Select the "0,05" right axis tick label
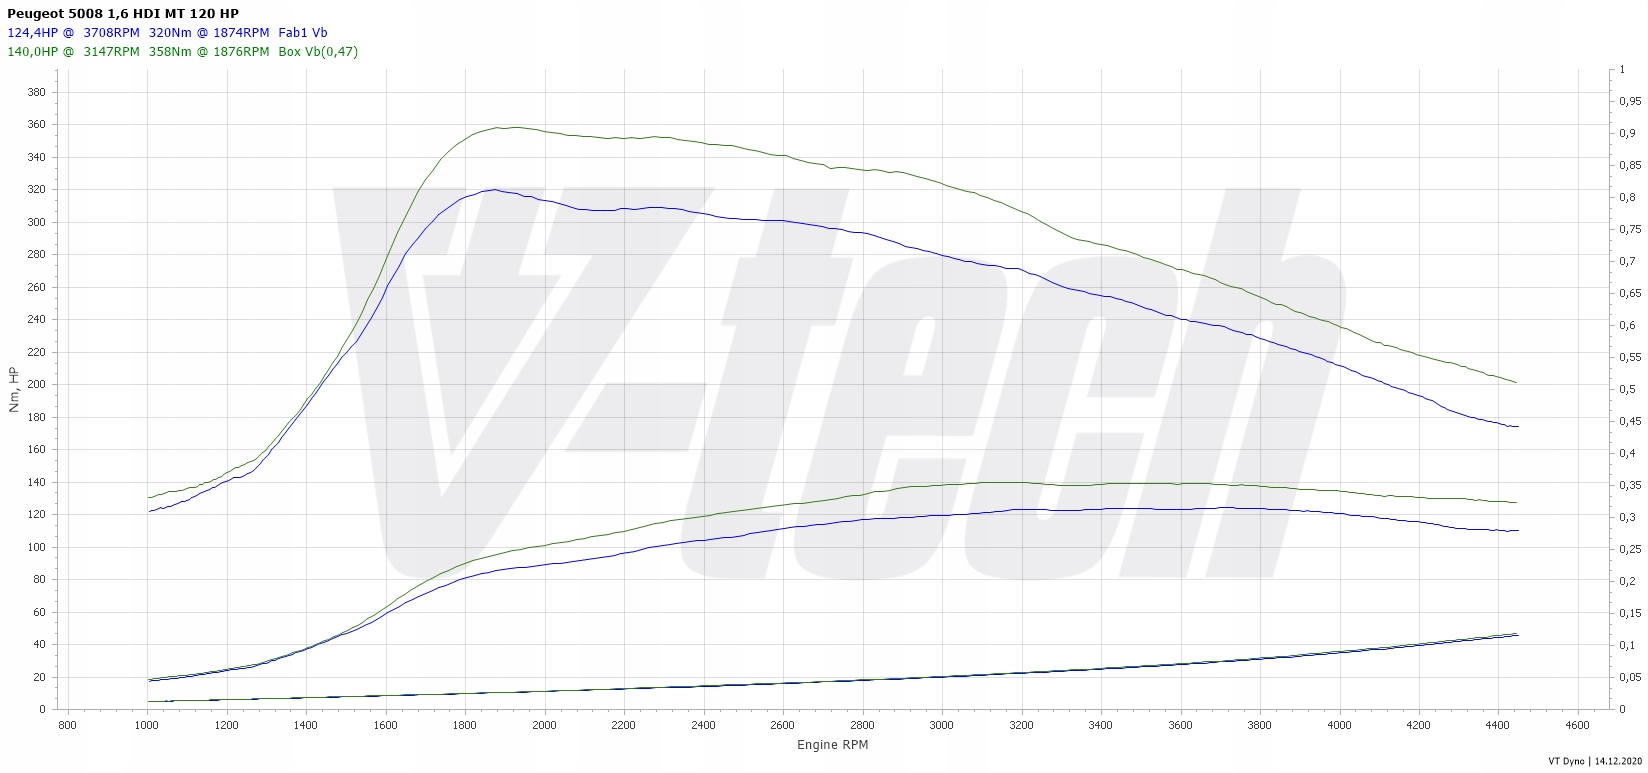The height and width of the screenshot is (773, 1648). pos(1630,678)
